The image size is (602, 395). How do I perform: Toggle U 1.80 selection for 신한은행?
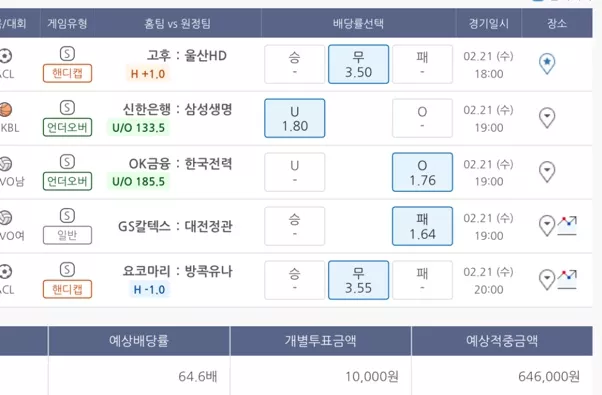coord(294,118)
